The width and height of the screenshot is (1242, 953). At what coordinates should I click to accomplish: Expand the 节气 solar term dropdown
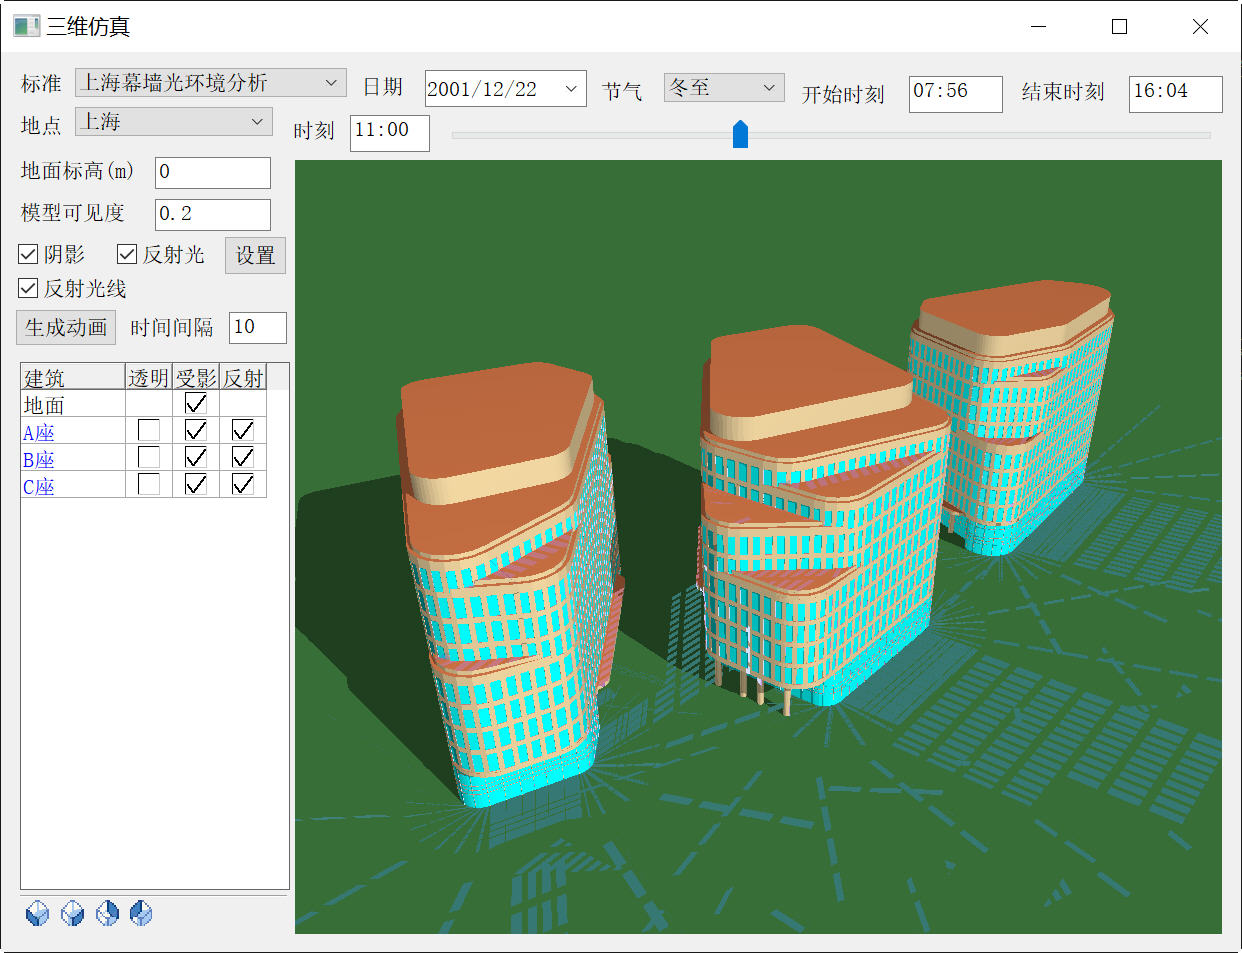tap(724, 88)
